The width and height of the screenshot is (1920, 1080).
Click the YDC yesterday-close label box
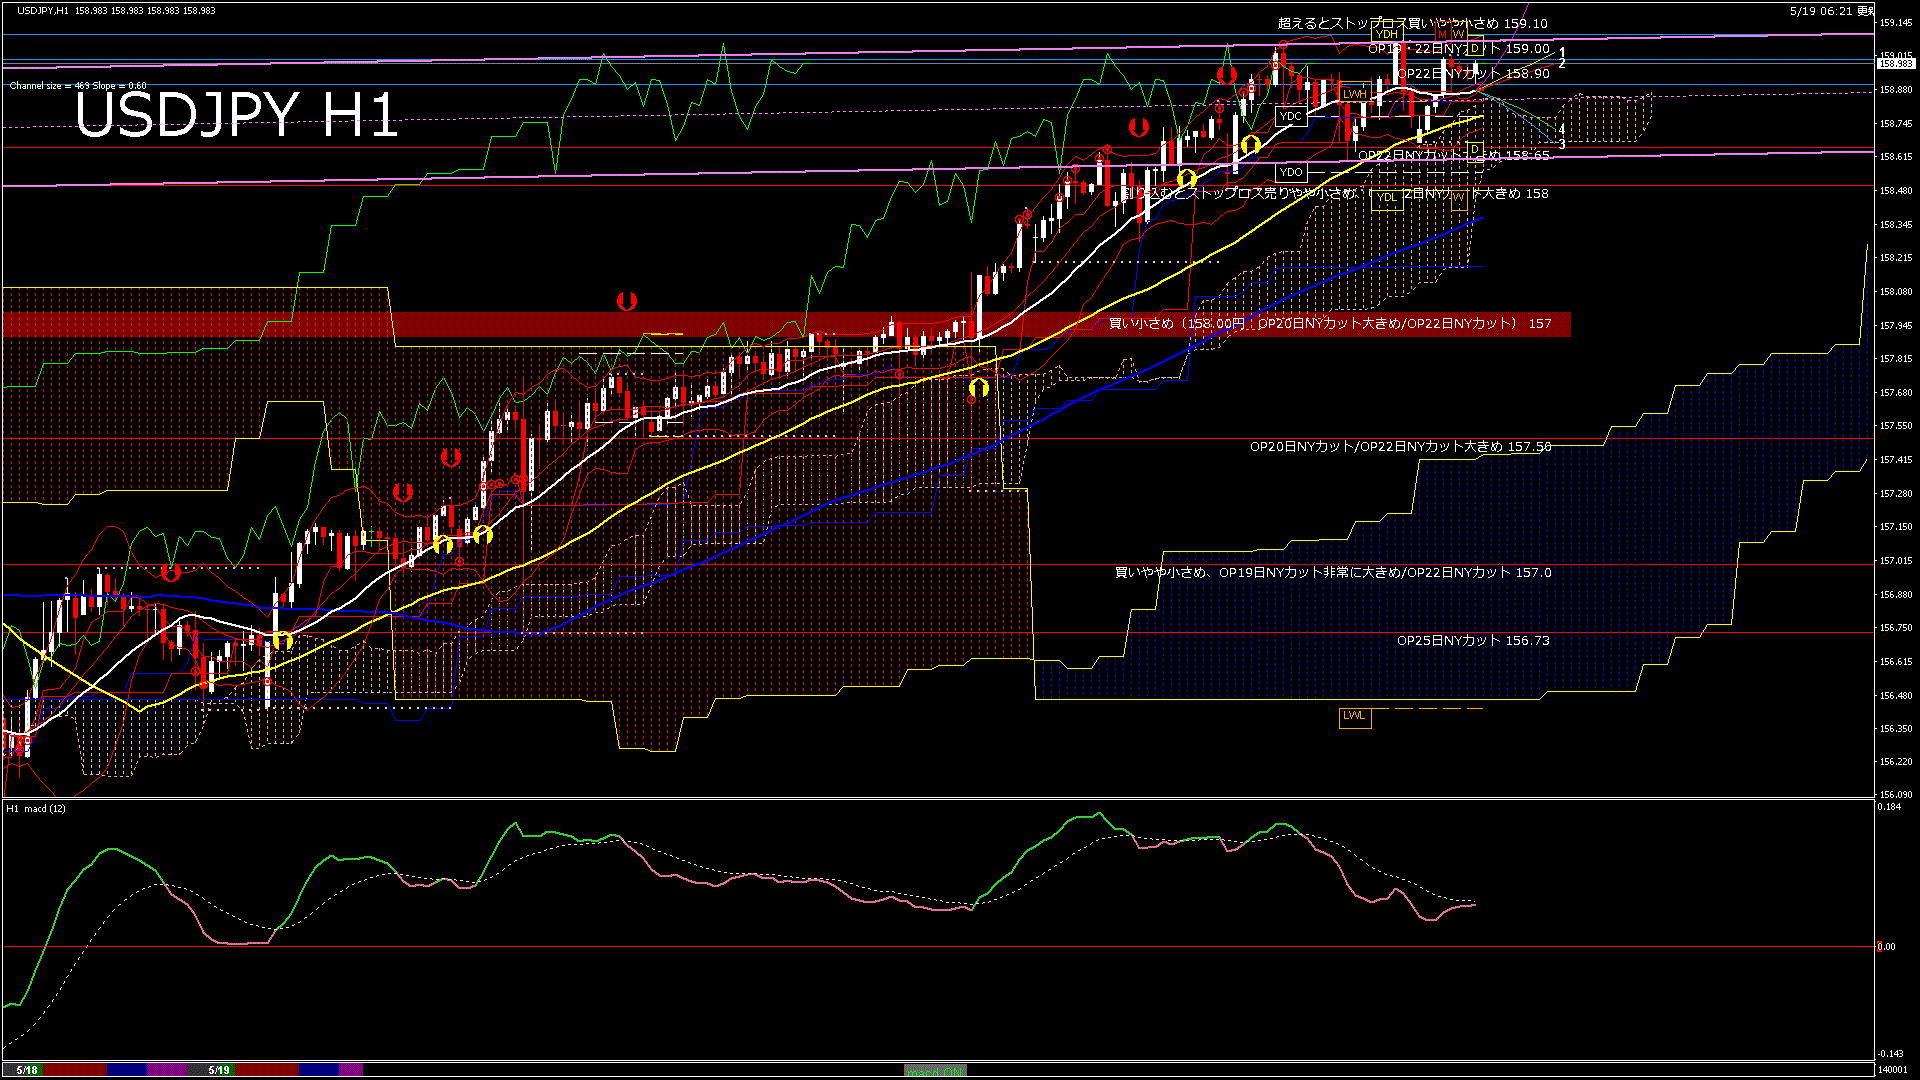[x=1291, y=116]
